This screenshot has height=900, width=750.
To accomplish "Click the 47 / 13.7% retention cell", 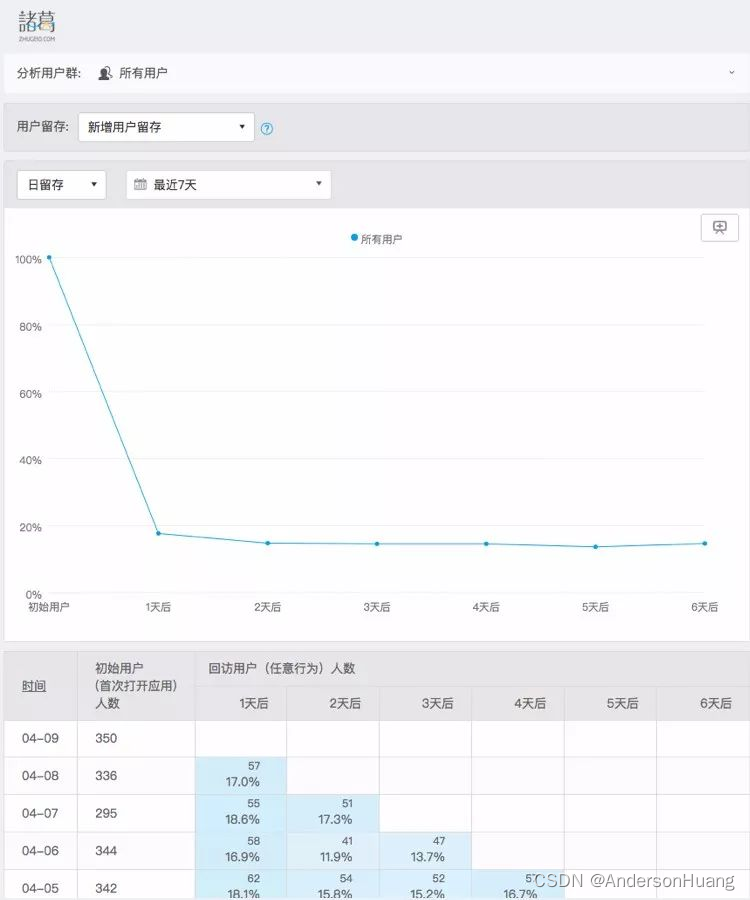I will (x=425, y=851).
